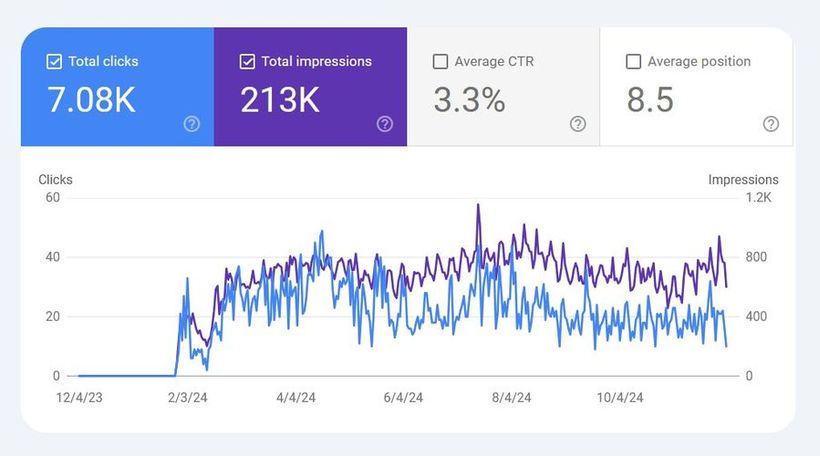
Task: Click the 60 clicks axis value
Action: click(x=53, y=197)
